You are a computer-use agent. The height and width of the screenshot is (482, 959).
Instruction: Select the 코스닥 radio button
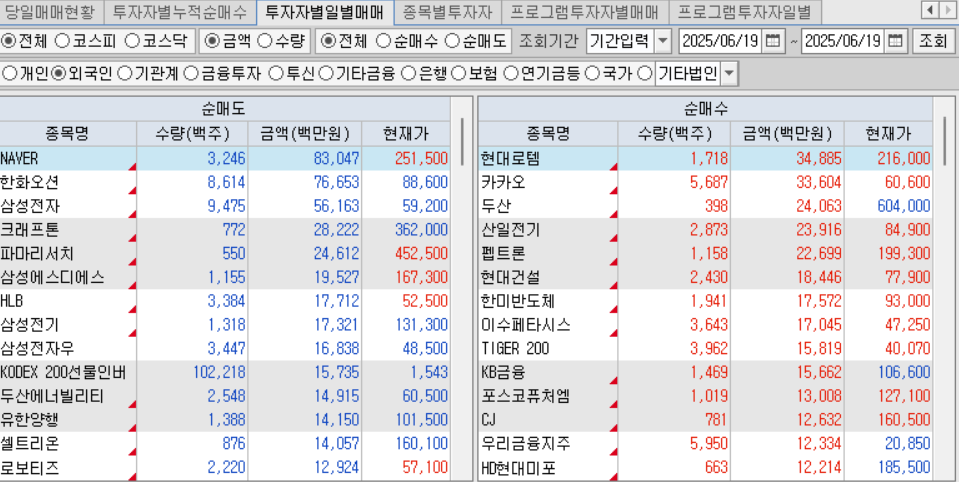coord(132,42)
